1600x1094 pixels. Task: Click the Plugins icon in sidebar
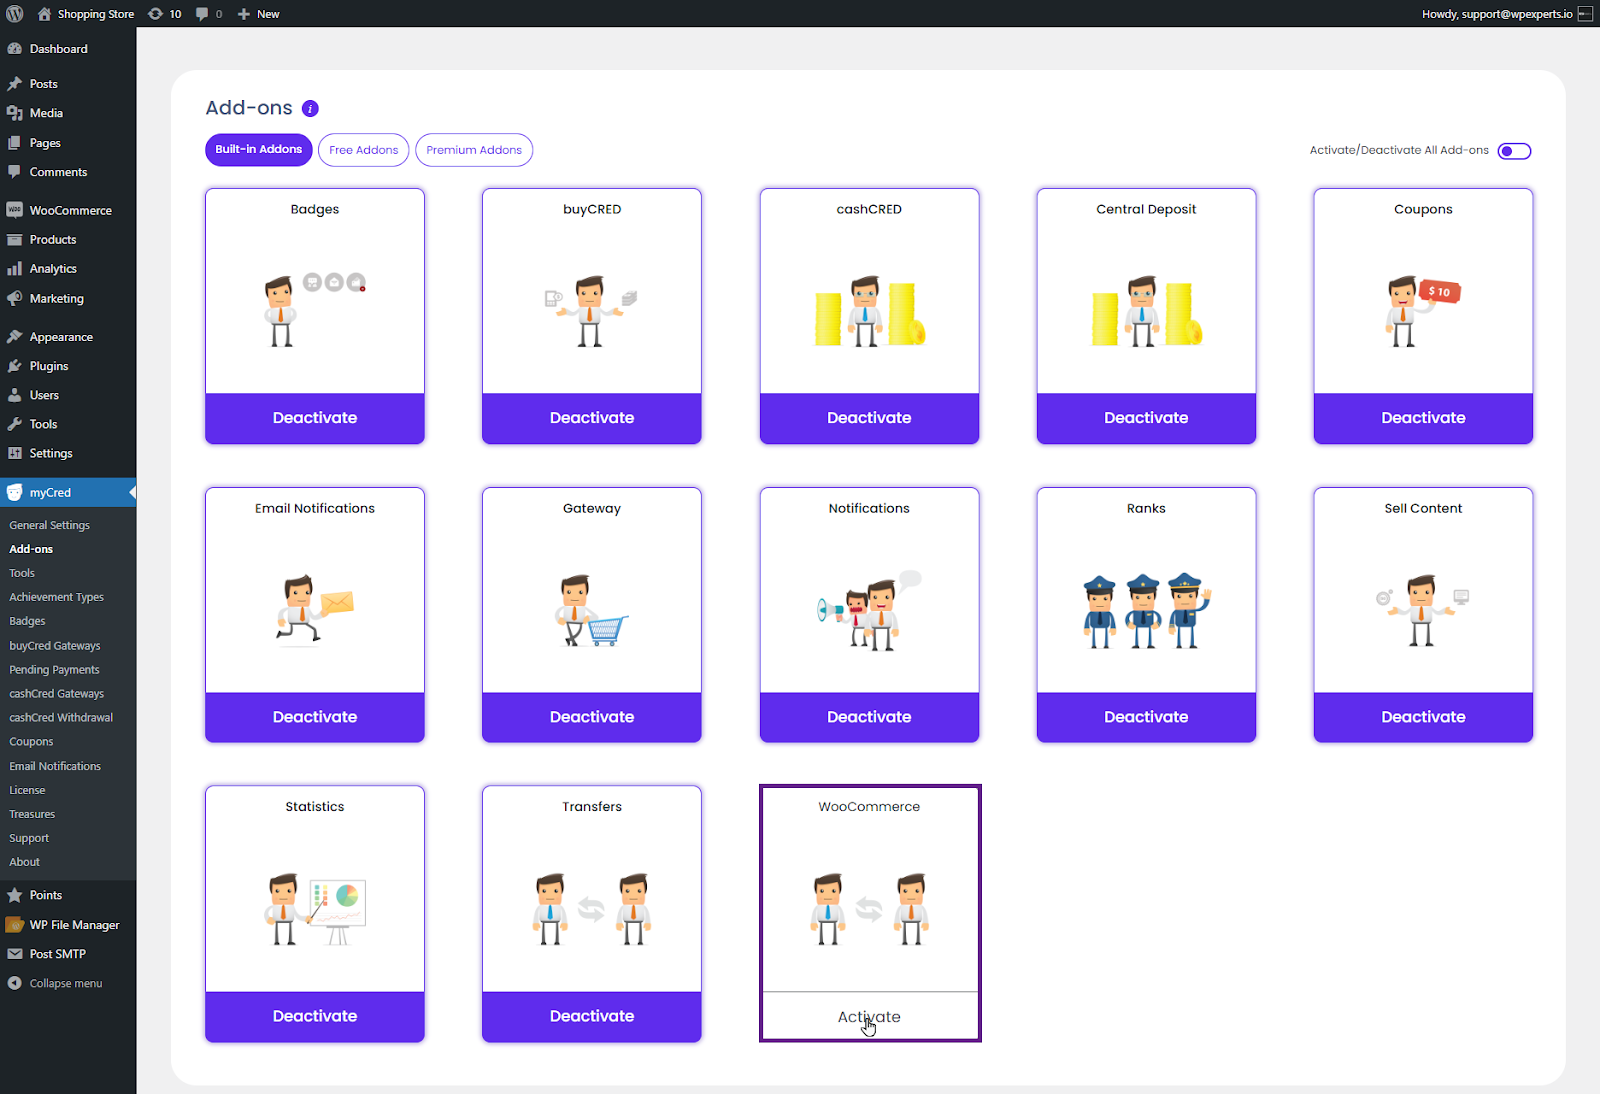(x=15, y=366)
